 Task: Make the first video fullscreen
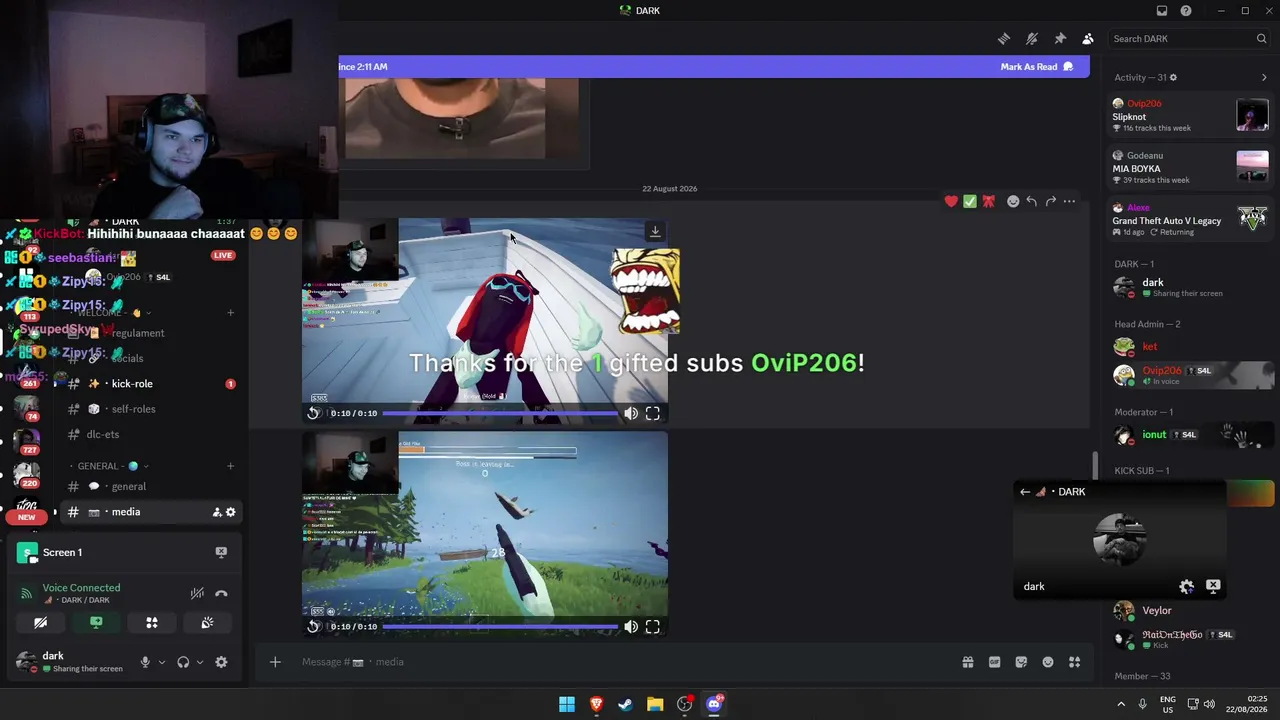point(653,413)
